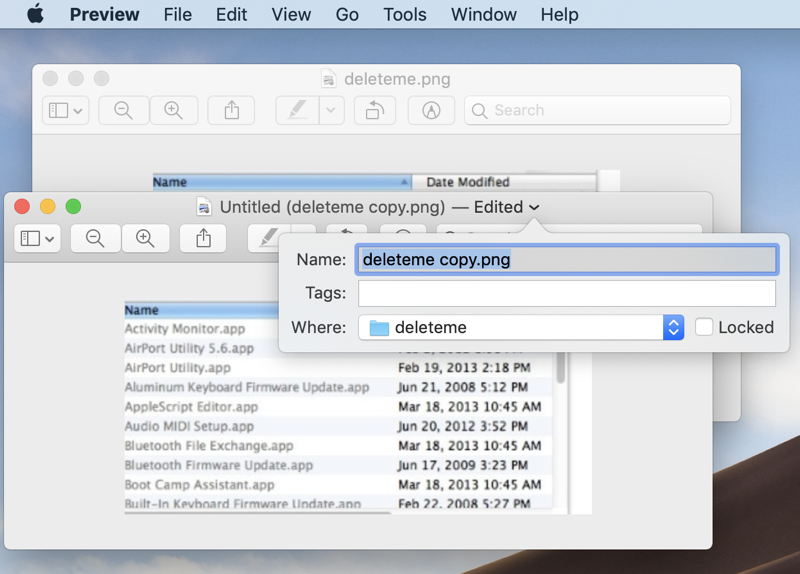Screen dimensions: 800x574
Task: Enable the Locked checkbox
Action: pyautogui.click(x=704, y=327)
